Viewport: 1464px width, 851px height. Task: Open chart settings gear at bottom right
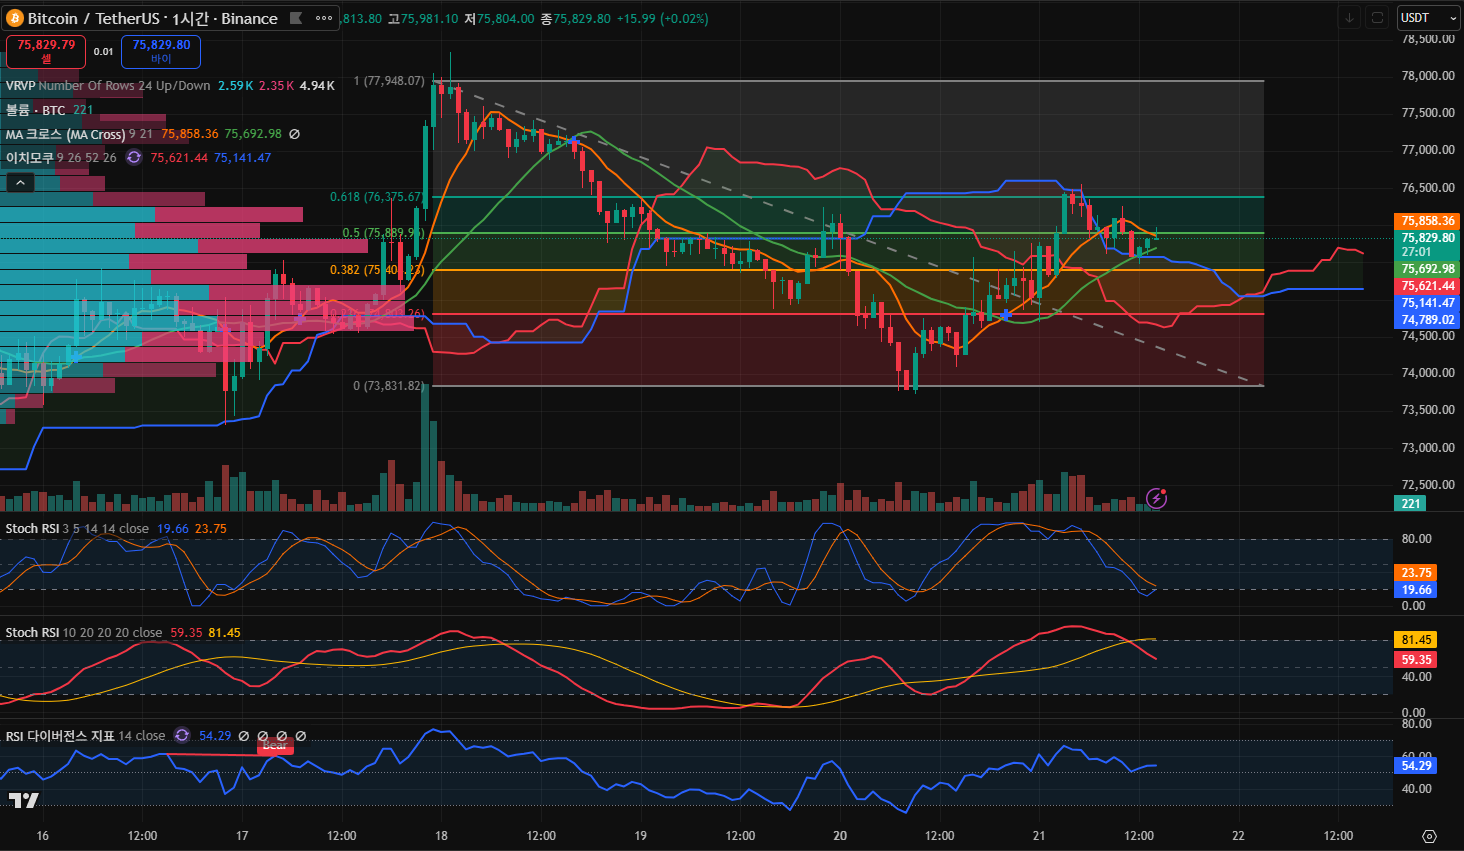pos(1429,836)
